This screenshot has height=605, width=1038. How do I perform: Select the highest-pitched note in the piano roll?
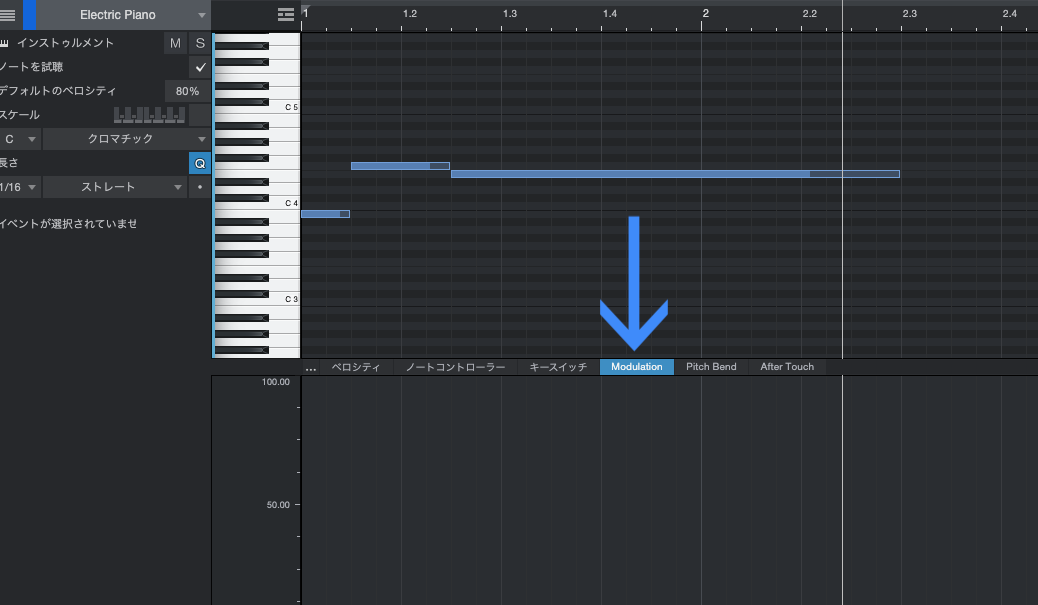click(401, 166)
